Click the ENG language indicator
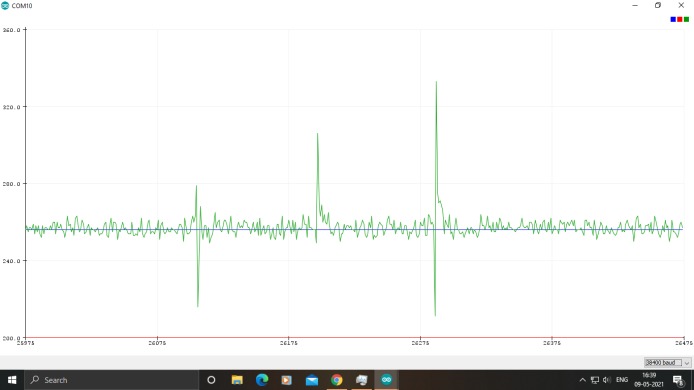 click(x=622, y=380)
